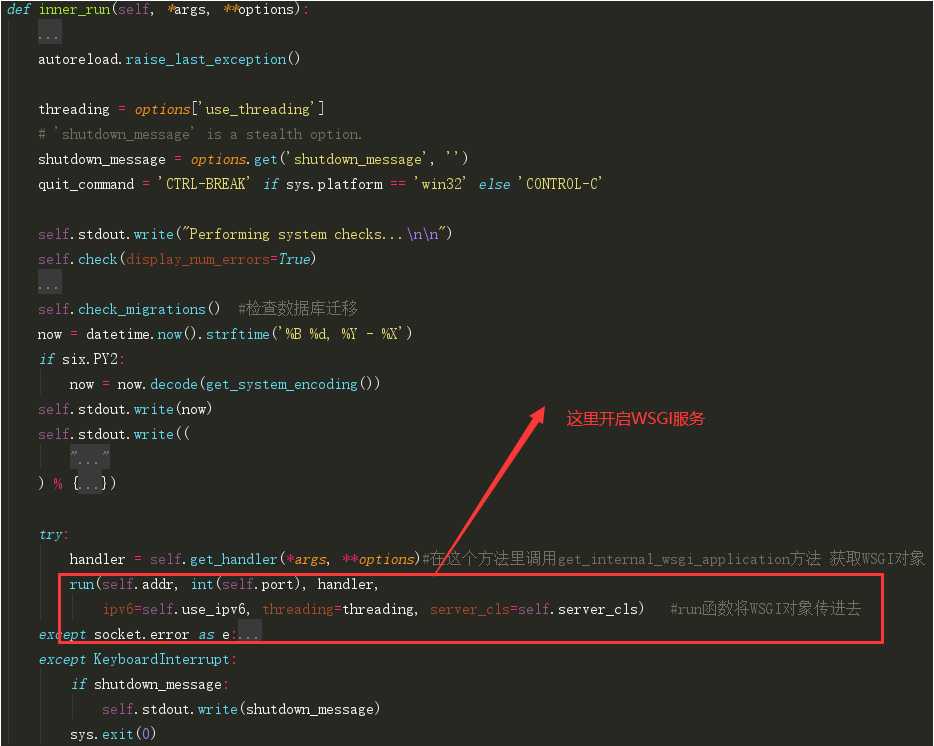Click the "Performing system checks..." string

[x=315, y=234]
